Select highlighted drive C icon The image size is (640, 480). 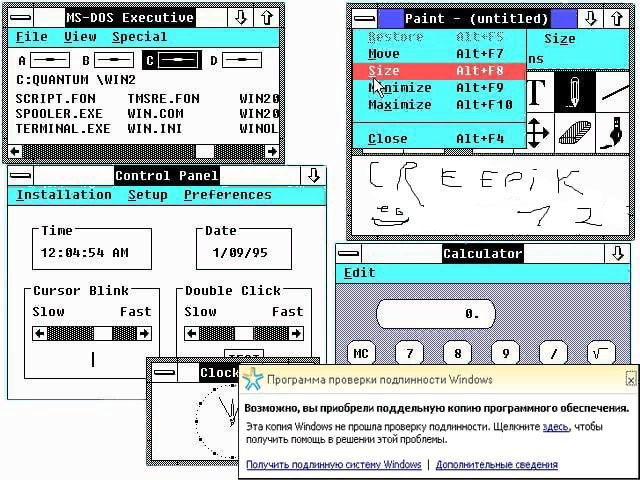172,60
